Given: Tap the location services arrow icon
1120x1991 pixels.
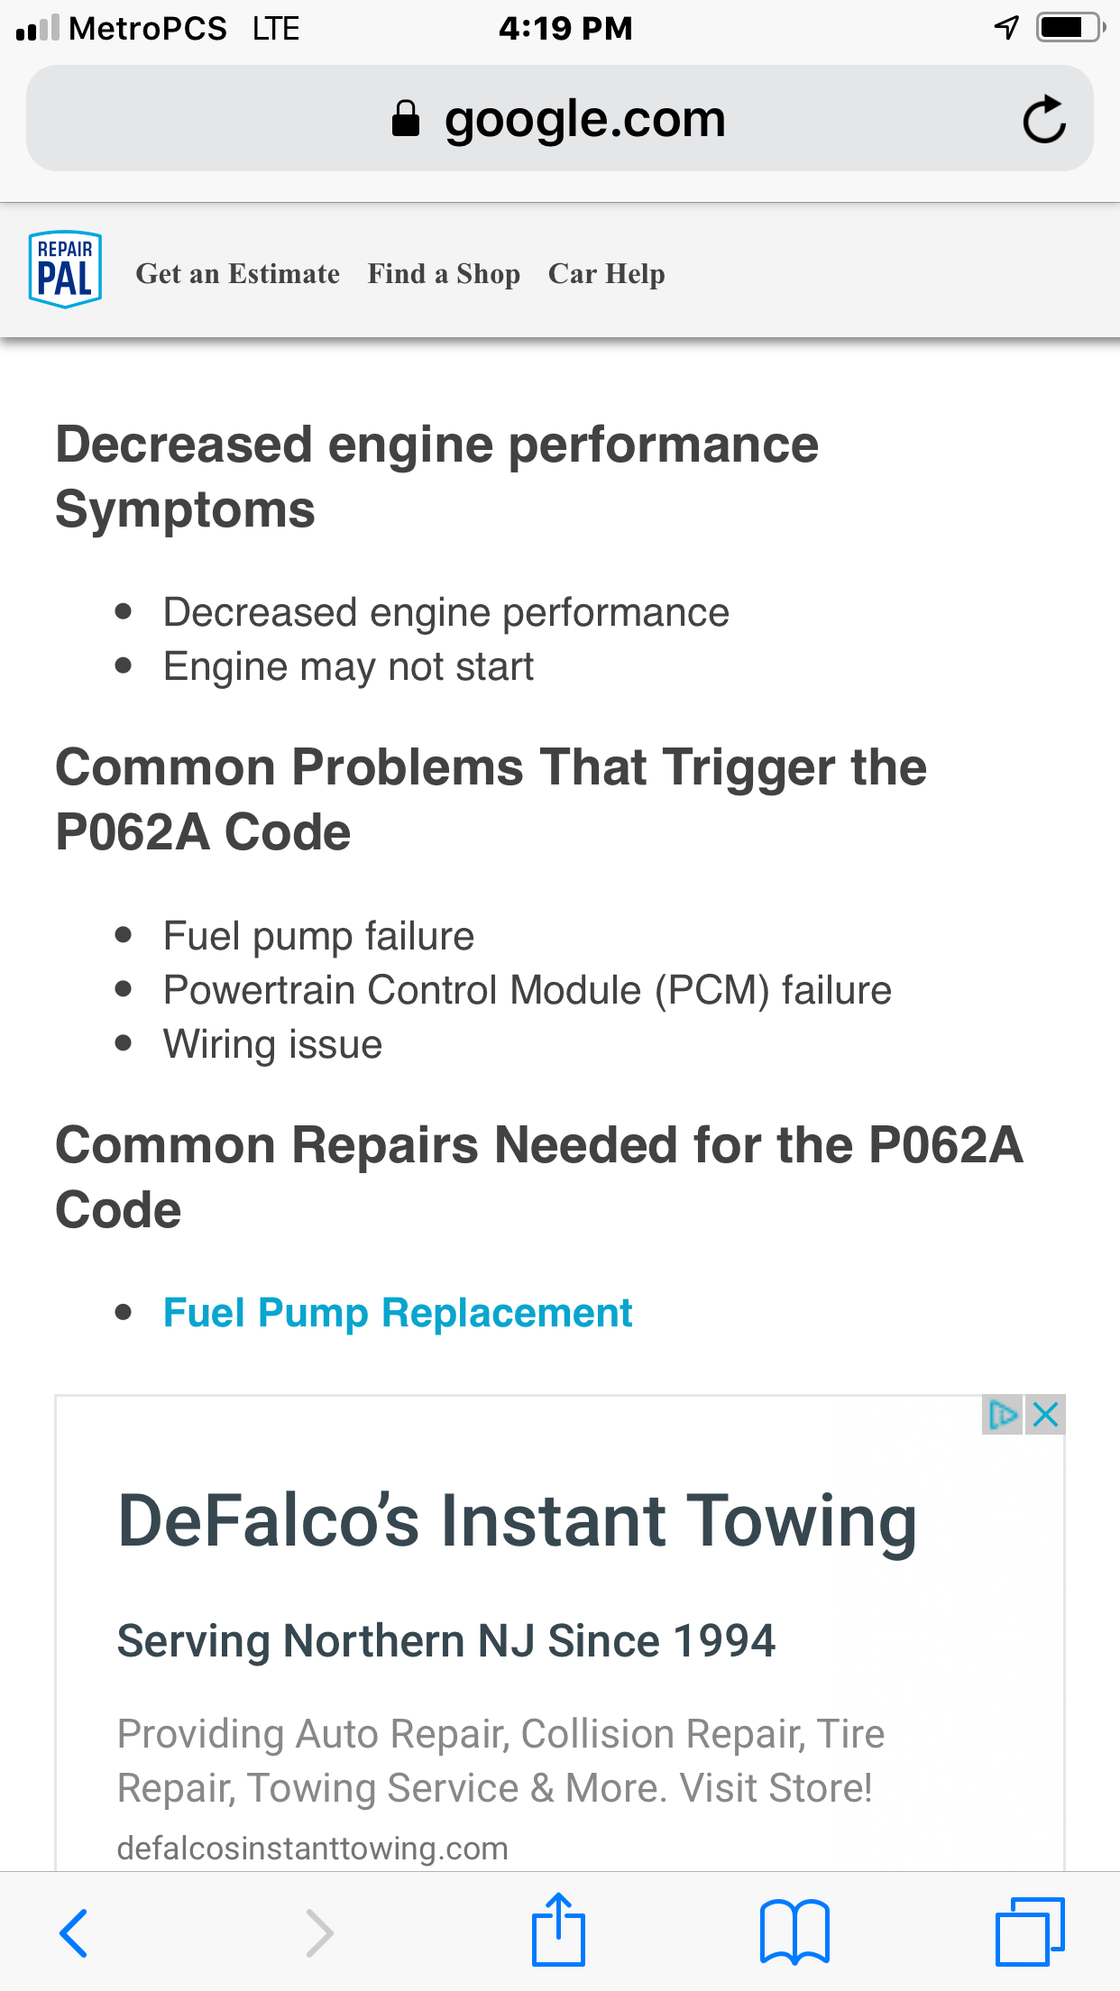Looking at the screenshot, I should pos(1007,27).
